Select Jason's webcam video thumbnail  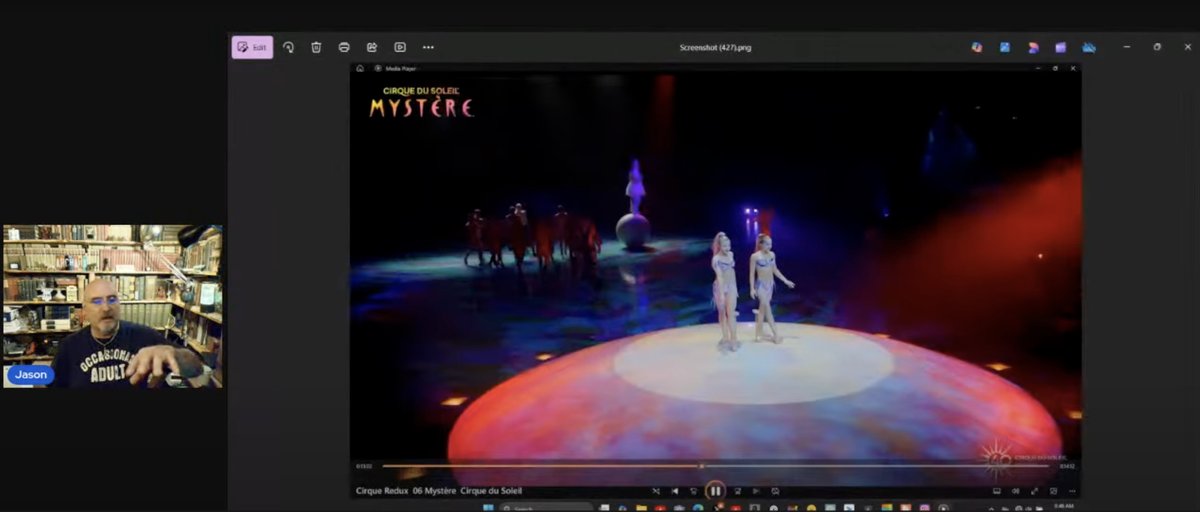[x=113, y=306]
